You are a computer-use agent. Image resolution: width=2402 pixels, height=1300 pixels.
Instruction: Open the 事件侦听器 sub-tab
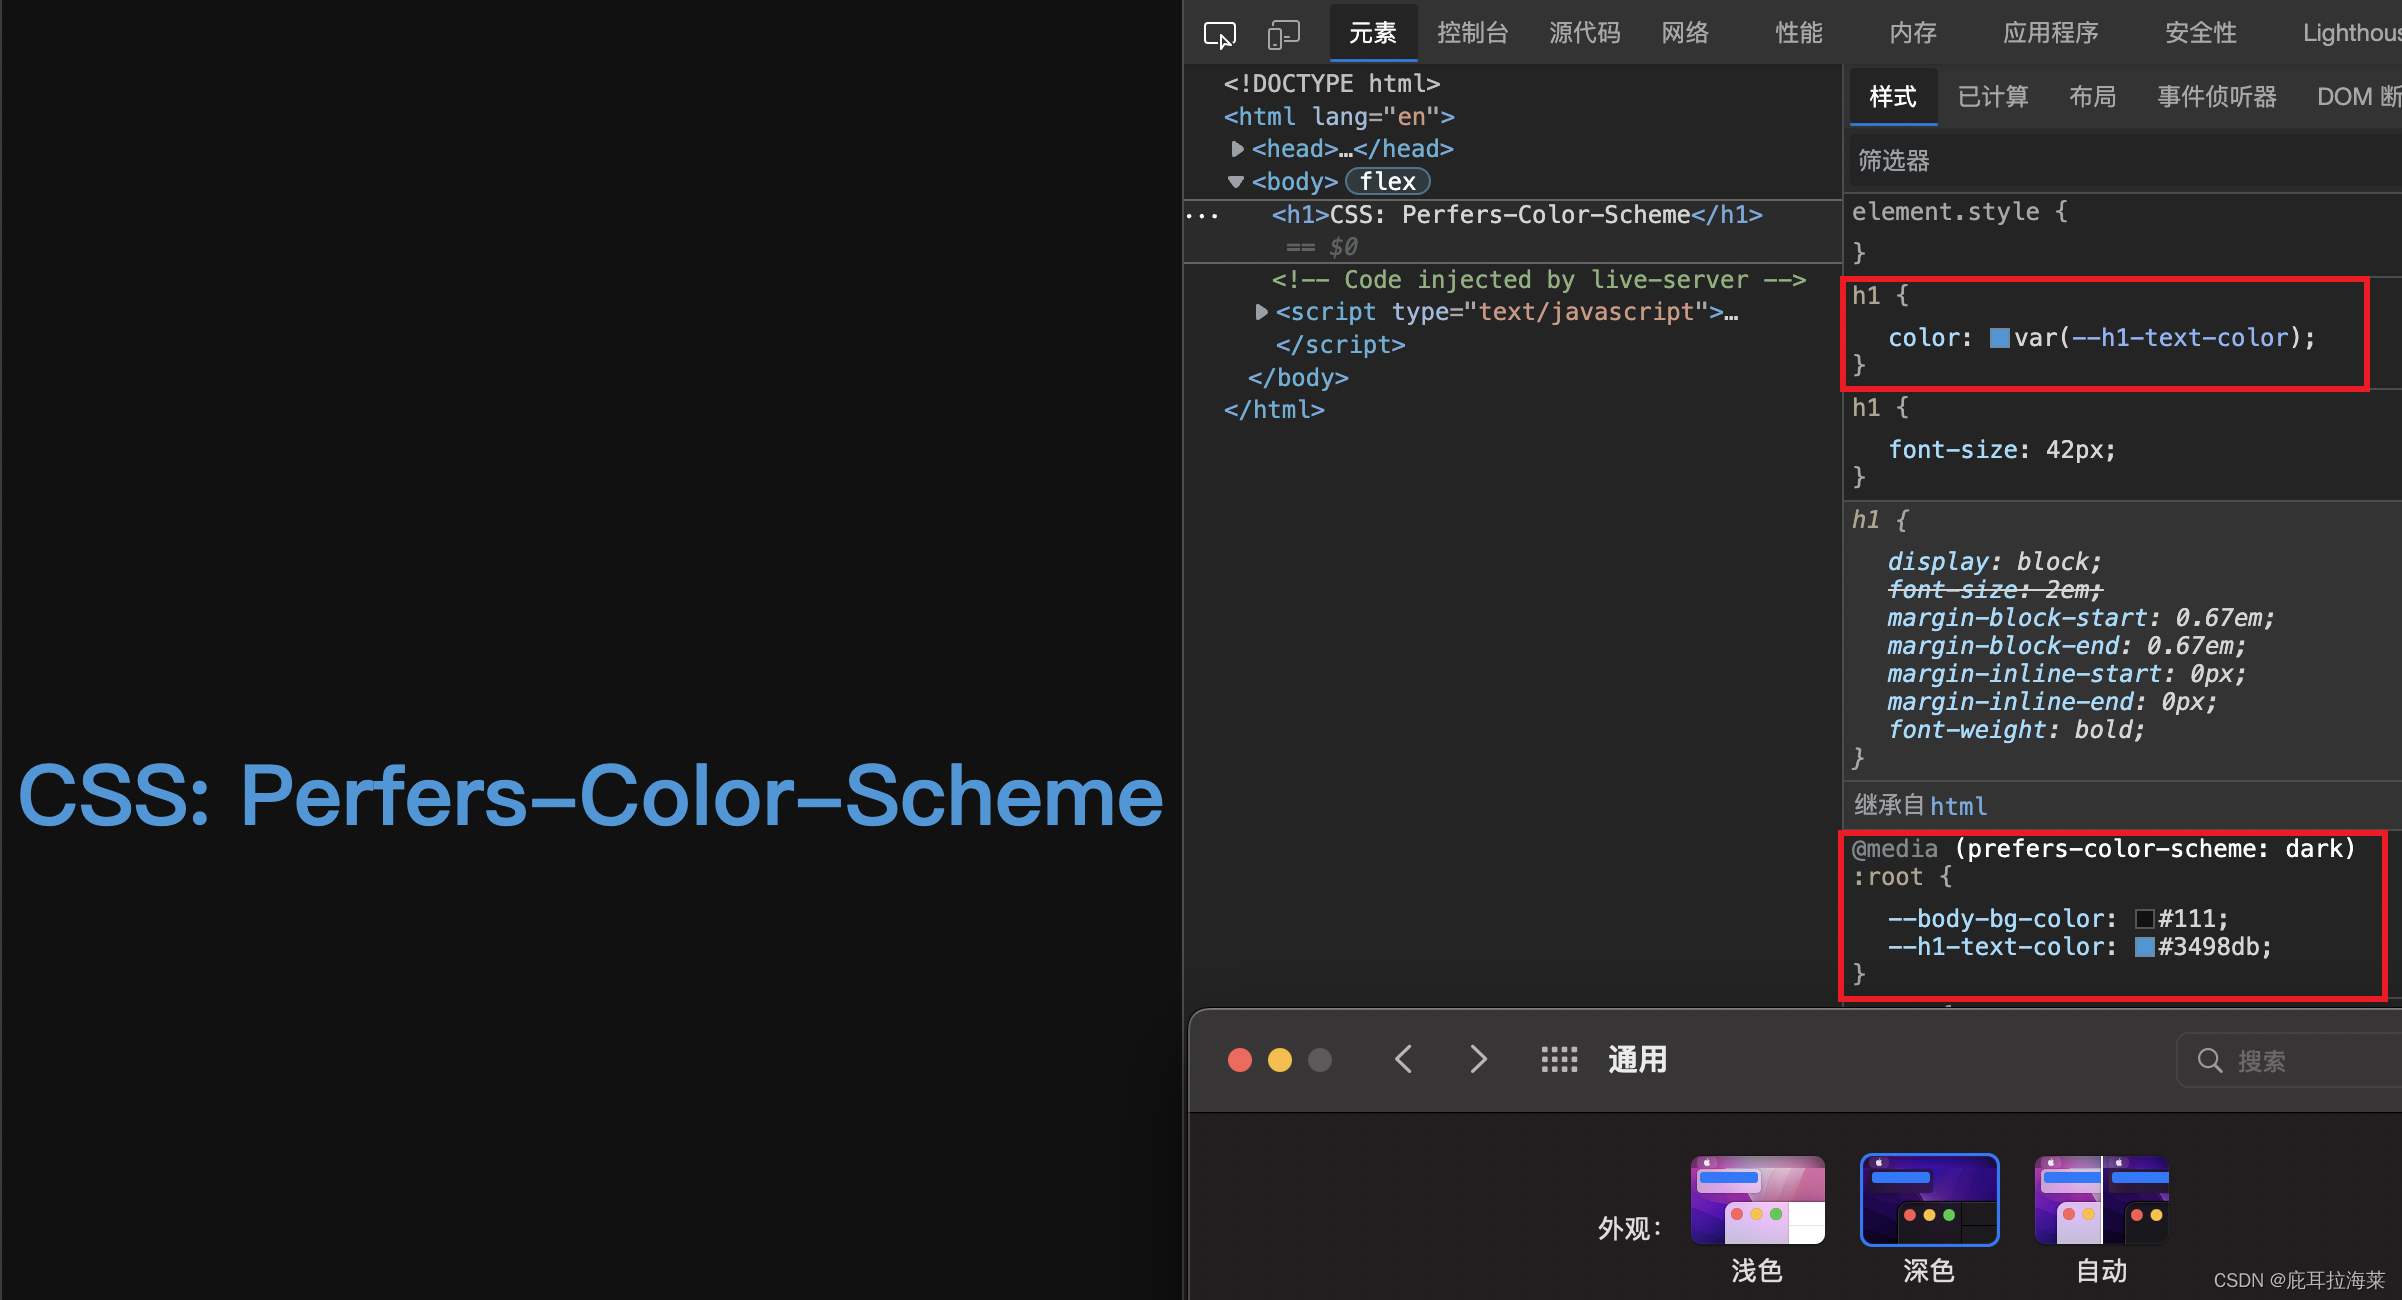point(2217,97)
